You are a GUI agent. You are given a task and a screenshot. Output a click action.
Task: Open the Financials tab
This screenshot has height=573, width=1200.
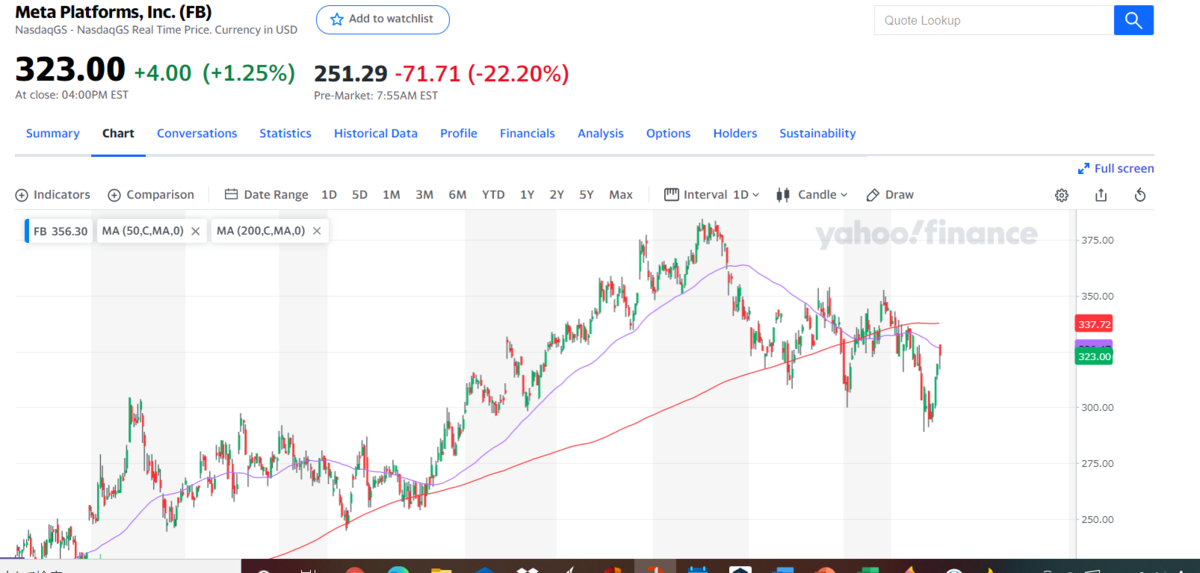527,133
